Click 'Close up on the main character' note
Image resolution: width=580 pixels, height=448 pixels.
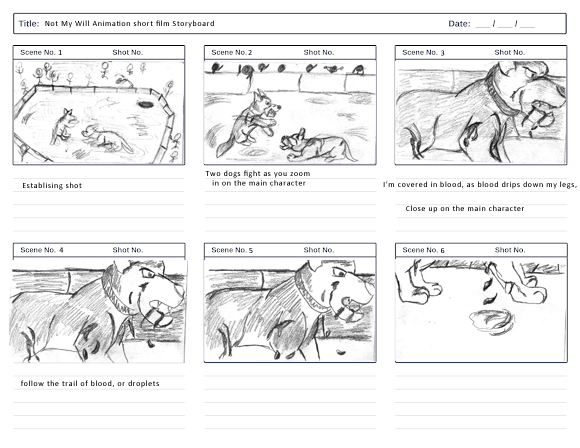point(465,209)
